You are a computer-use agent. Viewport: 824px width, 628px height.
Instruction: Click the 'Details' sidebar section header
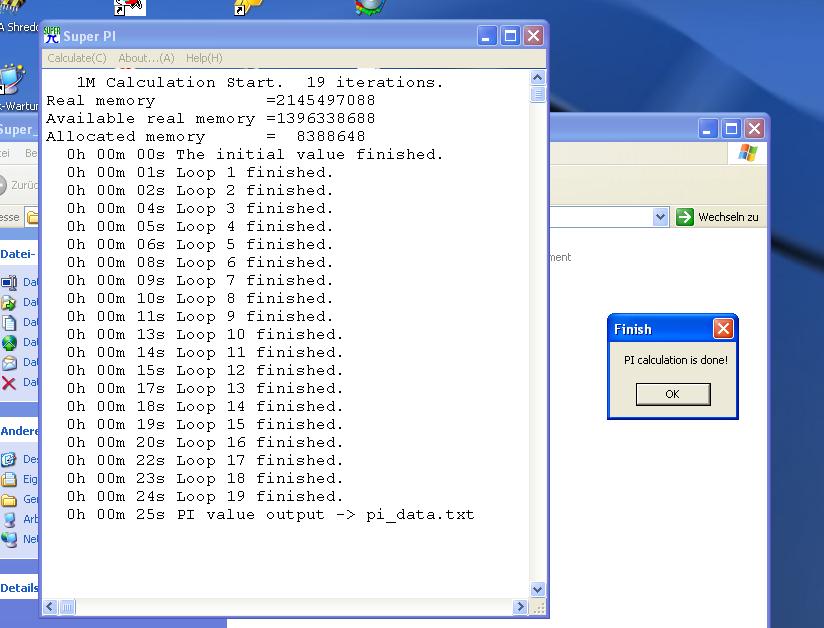[19, 588]
